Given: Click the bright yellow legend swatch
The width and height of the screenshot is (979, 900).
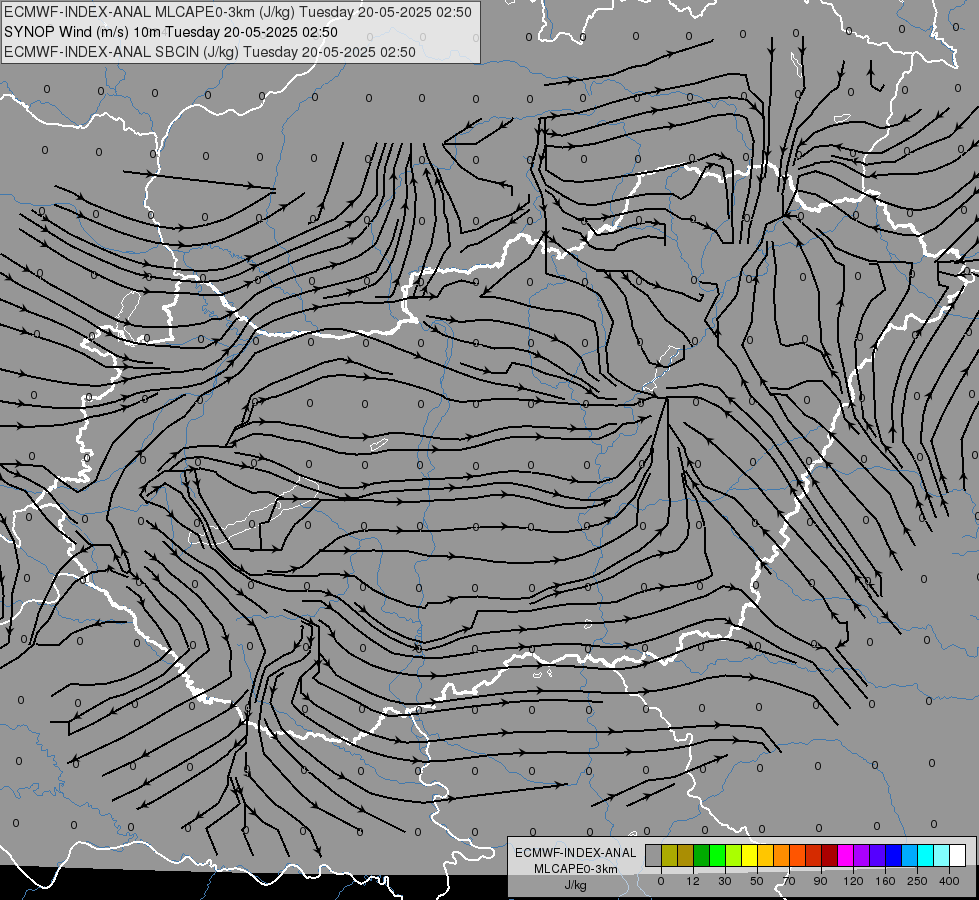Looking at the screenshot, I should (x=750, y=855).
